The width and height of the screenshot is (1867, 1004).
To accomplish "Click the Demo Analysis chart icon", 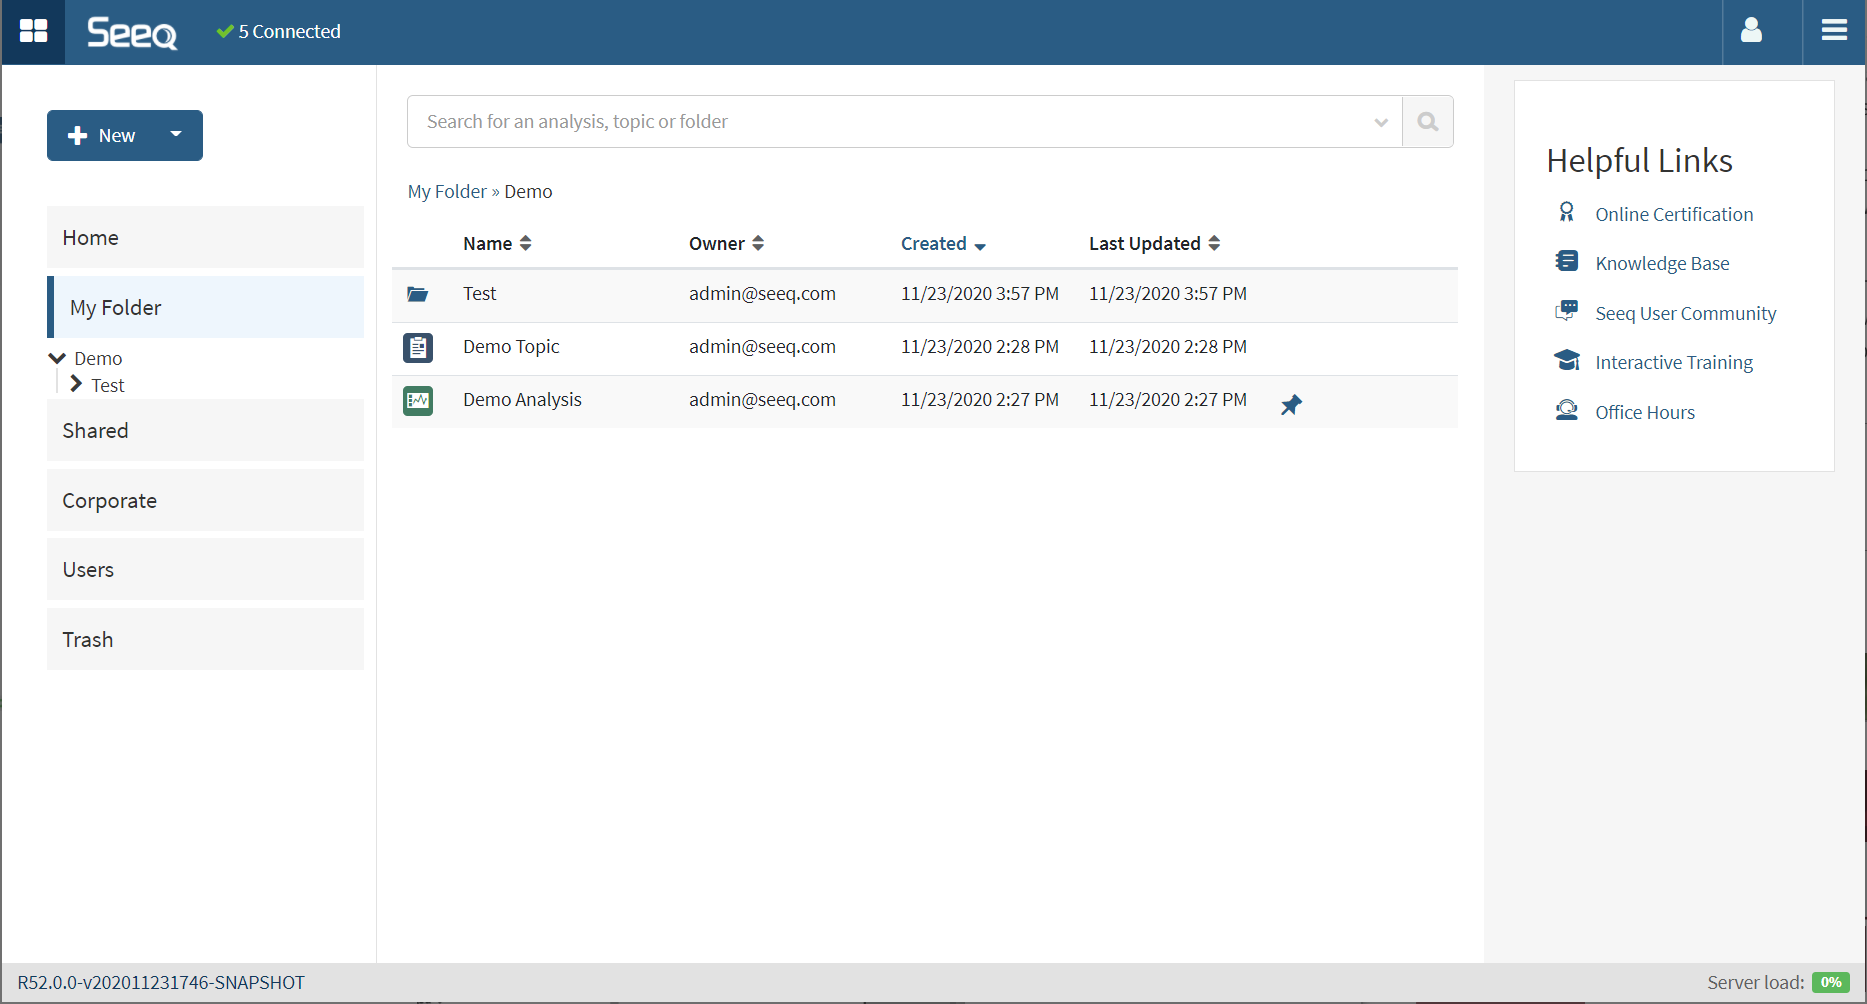I will click(x=418, y=401).
